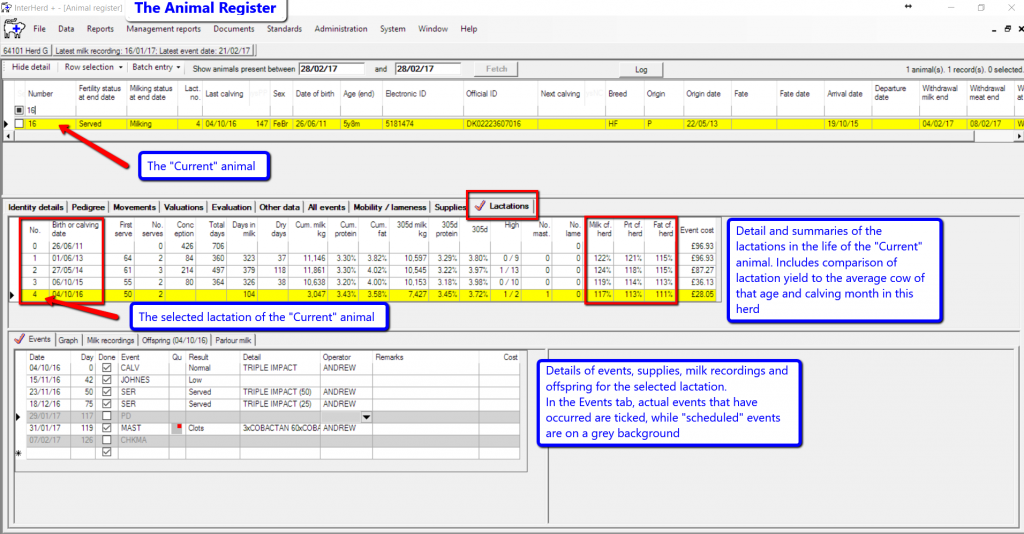Screen dimensions: 1024x534
Task: Toggle Done checkbox for CALV event
Action: tap(106, 368)
